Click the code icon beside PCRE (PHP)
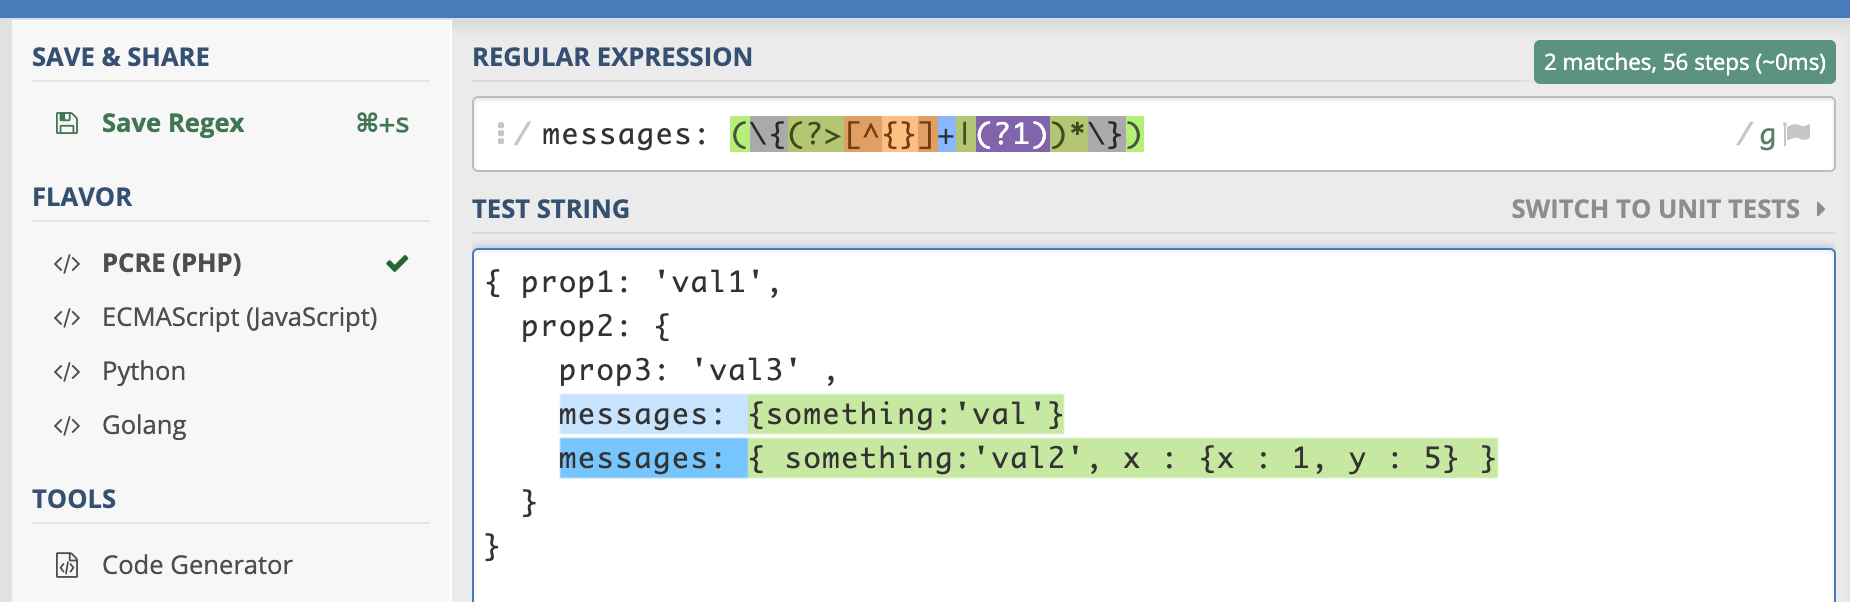Viewport: 1850px width, 602px height. [x=65, y=263]
